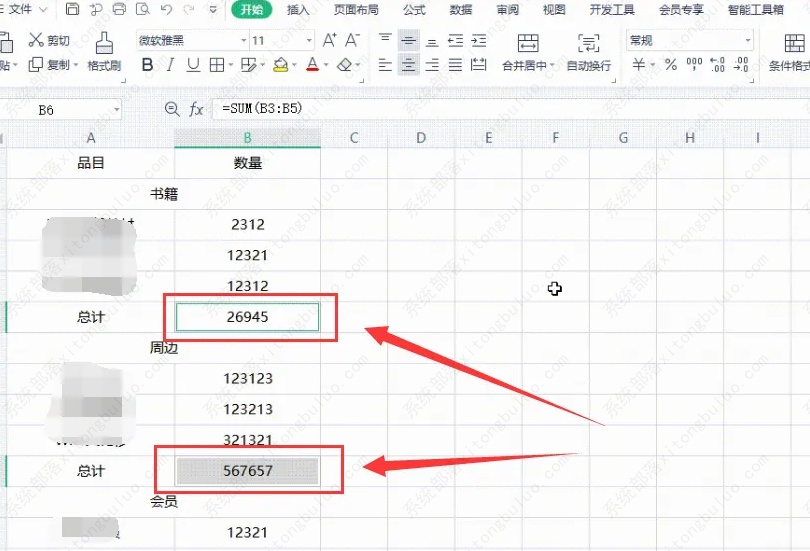Click the insert function fx icon

click(196, 109)
